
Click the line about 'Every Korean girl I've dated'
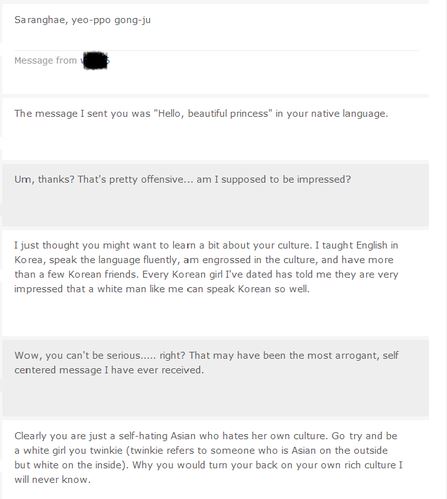tap(206, 274)
